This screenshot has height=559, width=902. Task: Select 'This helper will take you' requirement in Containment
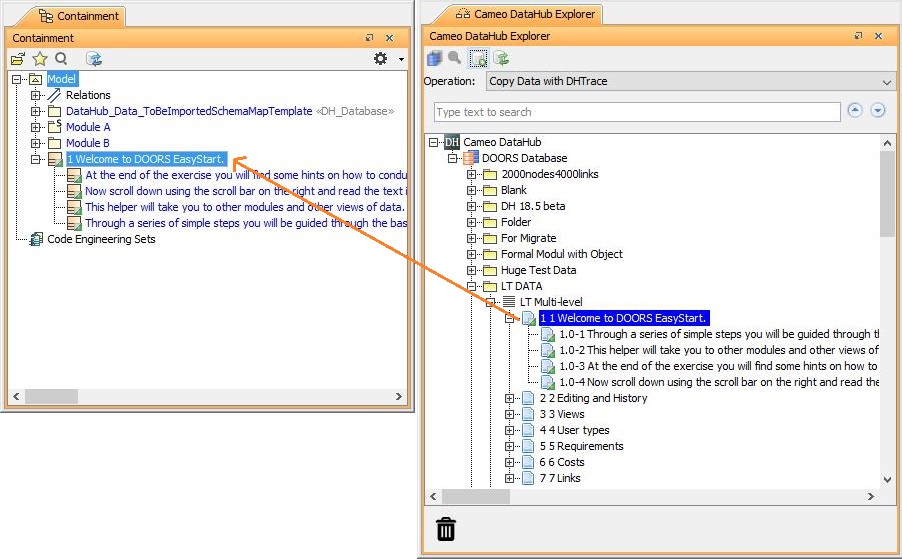pos(244,207)
